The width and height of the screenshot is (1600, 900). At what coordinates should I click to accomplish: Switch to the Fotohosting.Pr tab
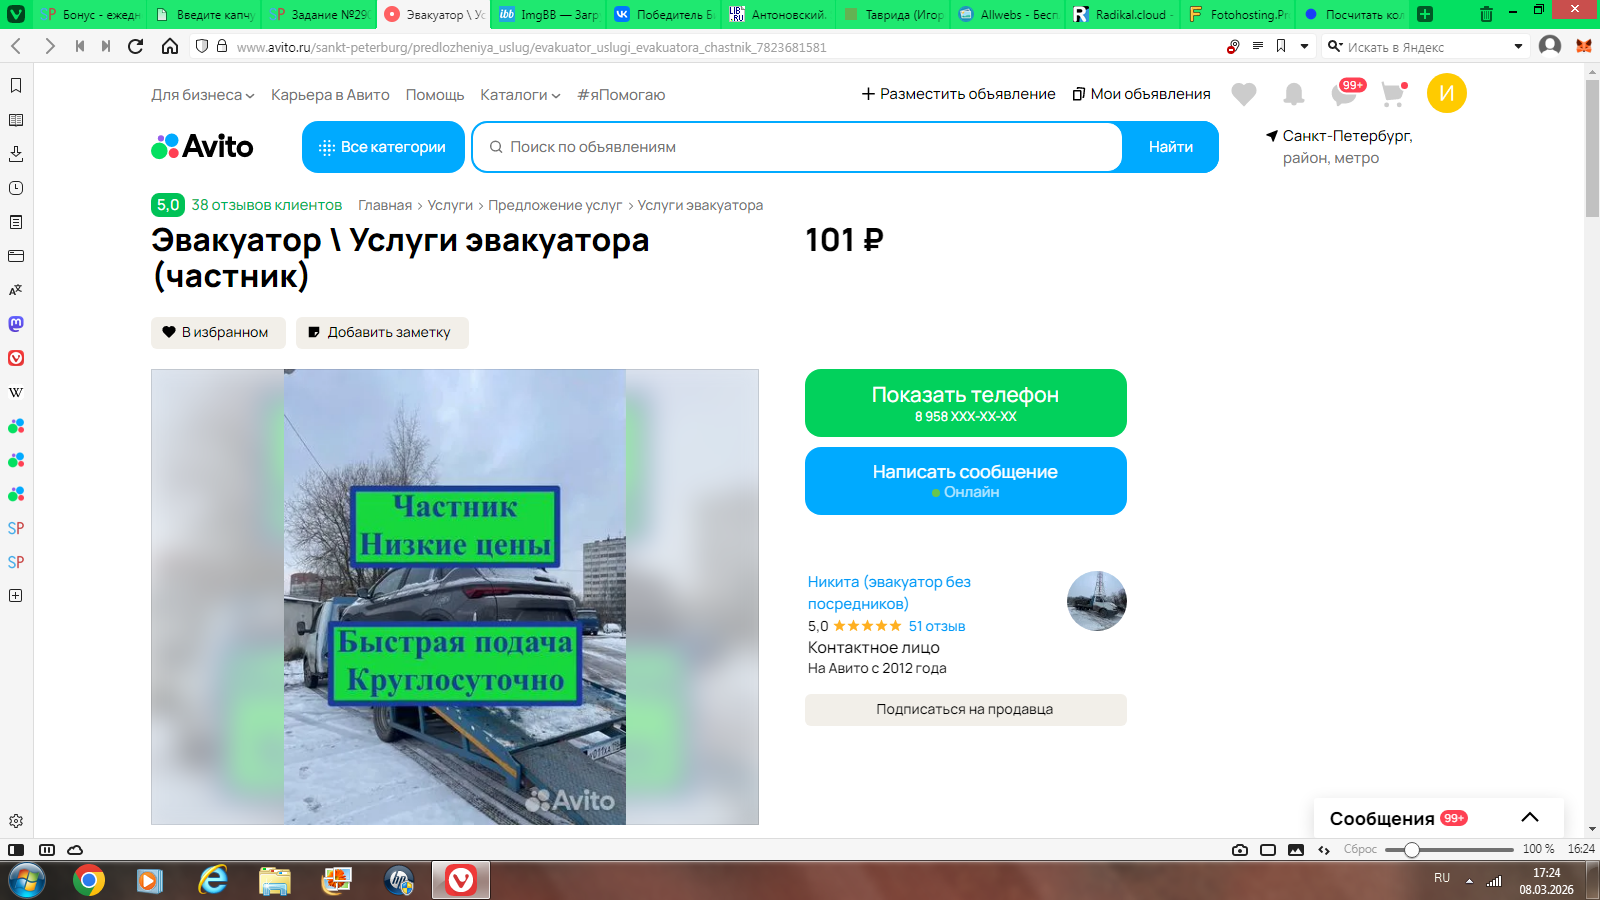point(1238,14)
